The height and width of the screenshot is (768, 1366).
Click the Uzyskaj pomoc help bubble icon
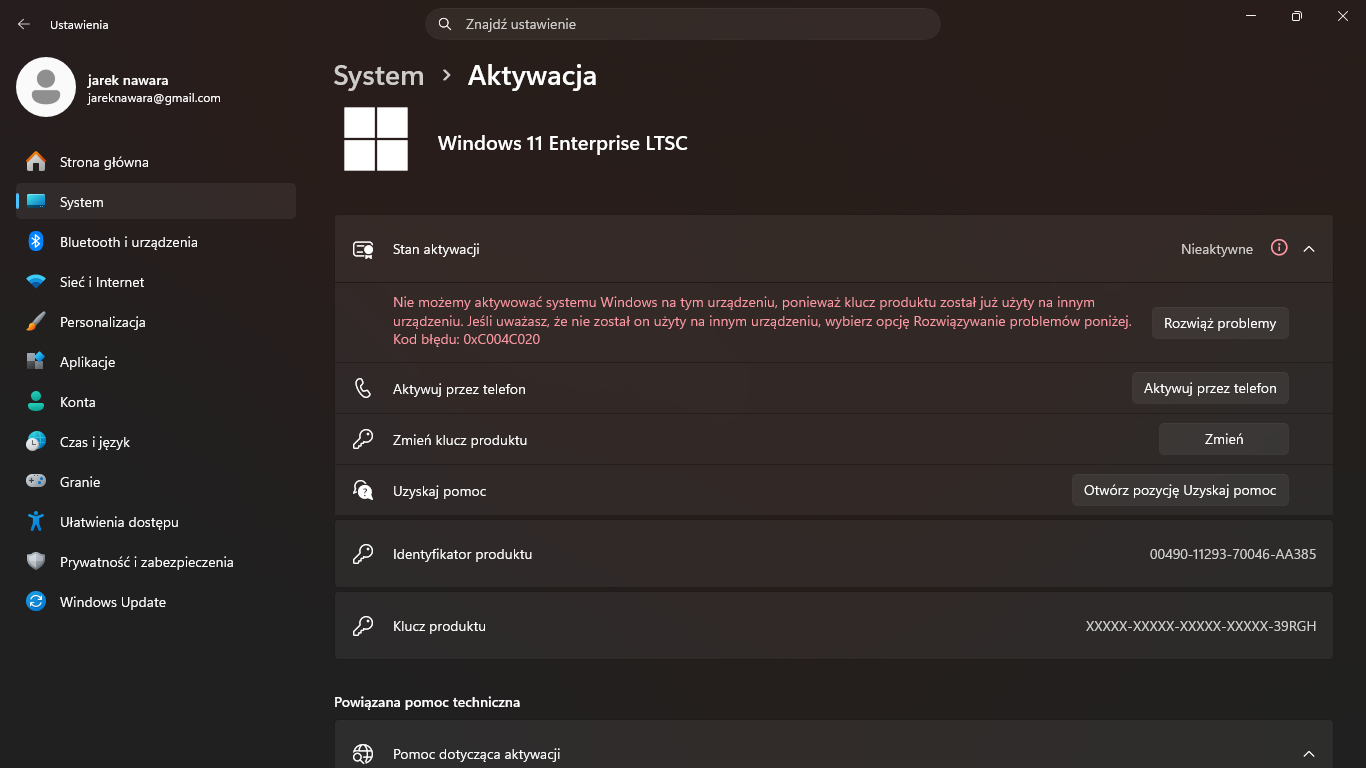coord(363,490)
